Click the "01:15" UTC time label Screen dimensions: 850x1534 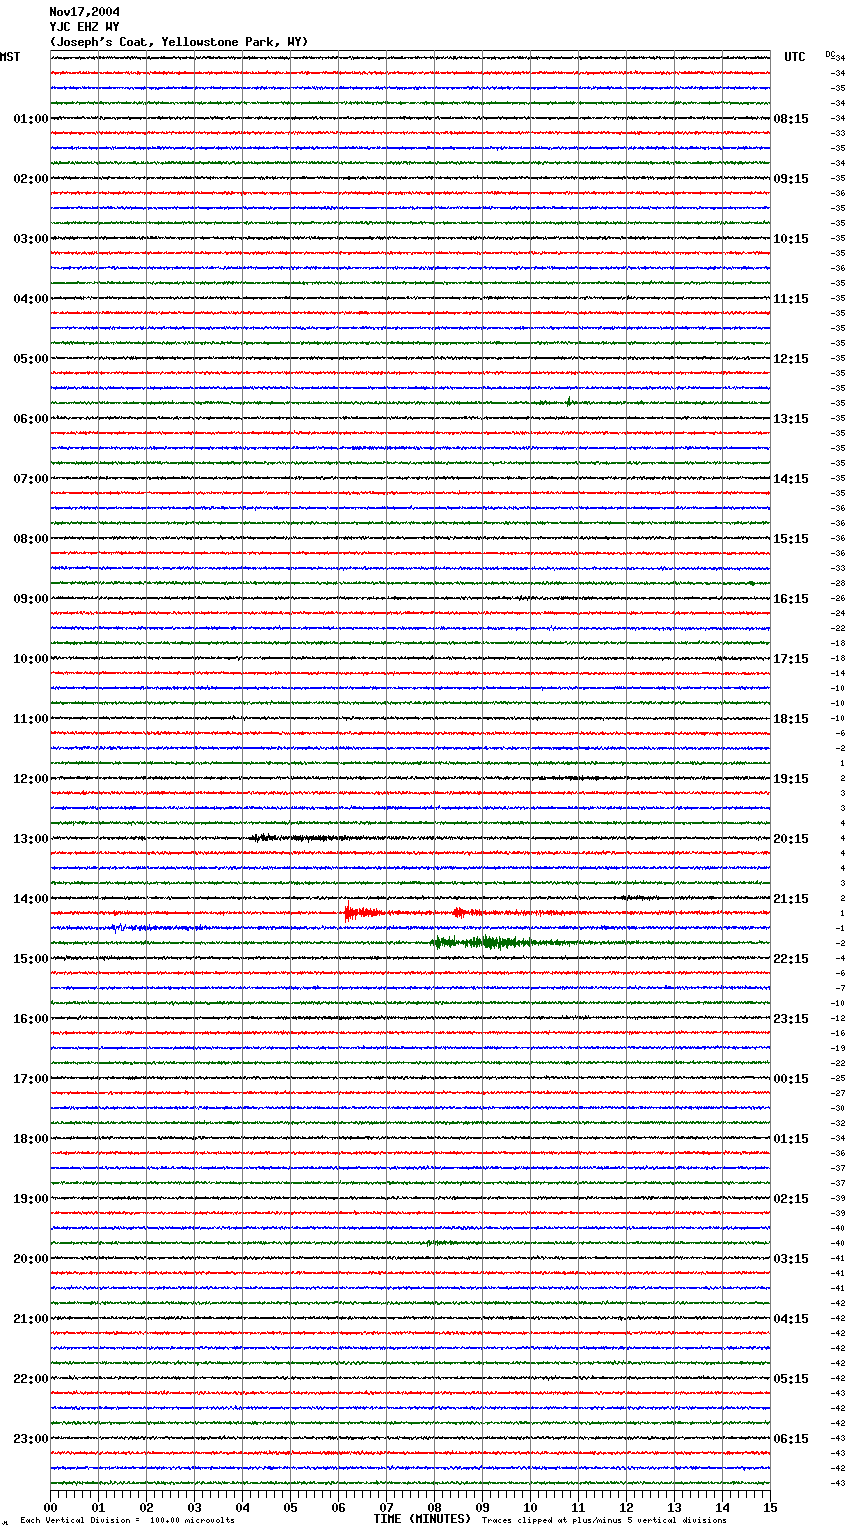(791, 1139)
